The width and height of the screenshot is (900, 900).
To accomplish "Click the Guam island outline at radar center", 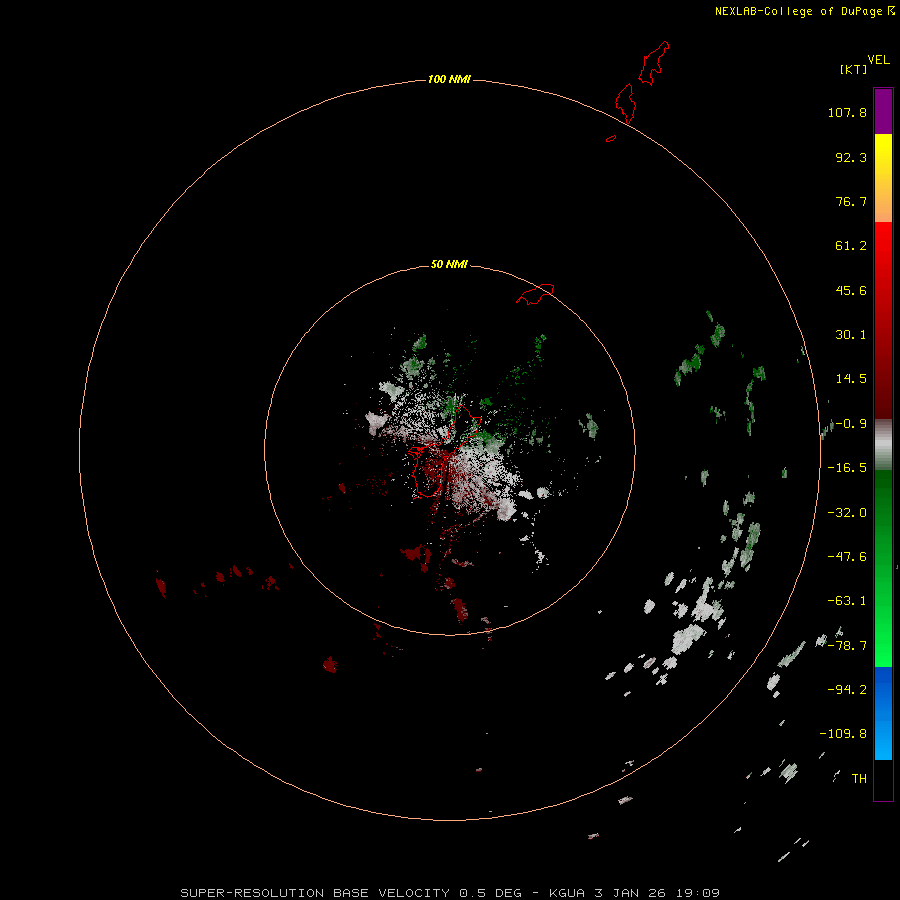I will pyautogui.click(x=445, y=451).
